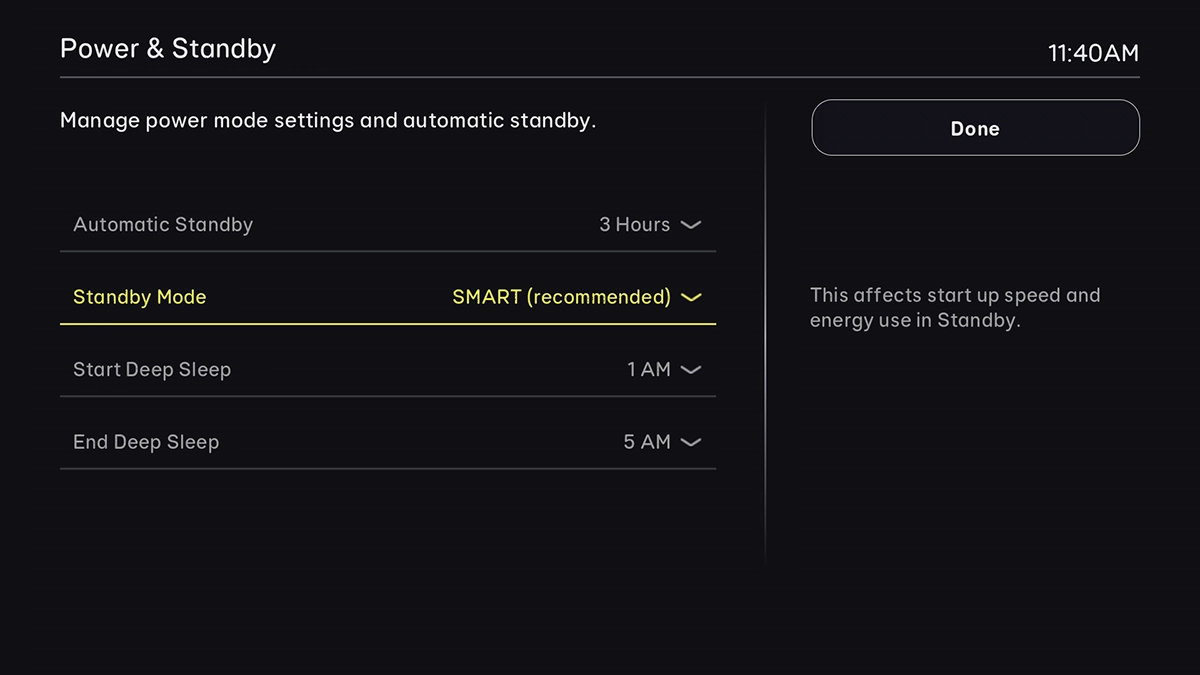Click the 11:40AM clock display
The height and width of the screenshot is (675, 1200).
[x=1094, y=53]
